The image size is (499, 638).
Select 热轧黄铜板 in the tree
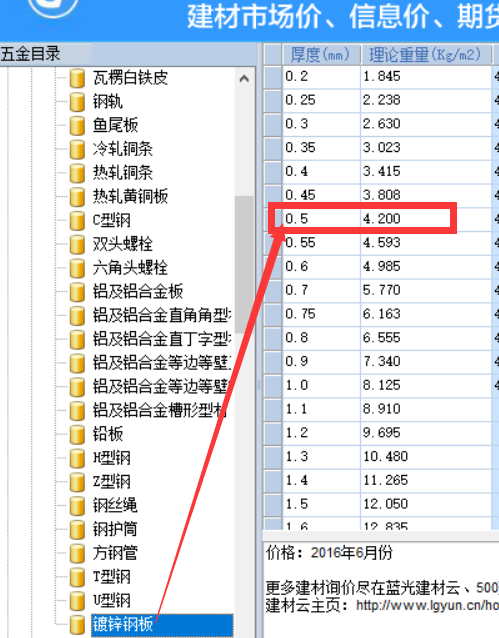[x=130, y=196]
